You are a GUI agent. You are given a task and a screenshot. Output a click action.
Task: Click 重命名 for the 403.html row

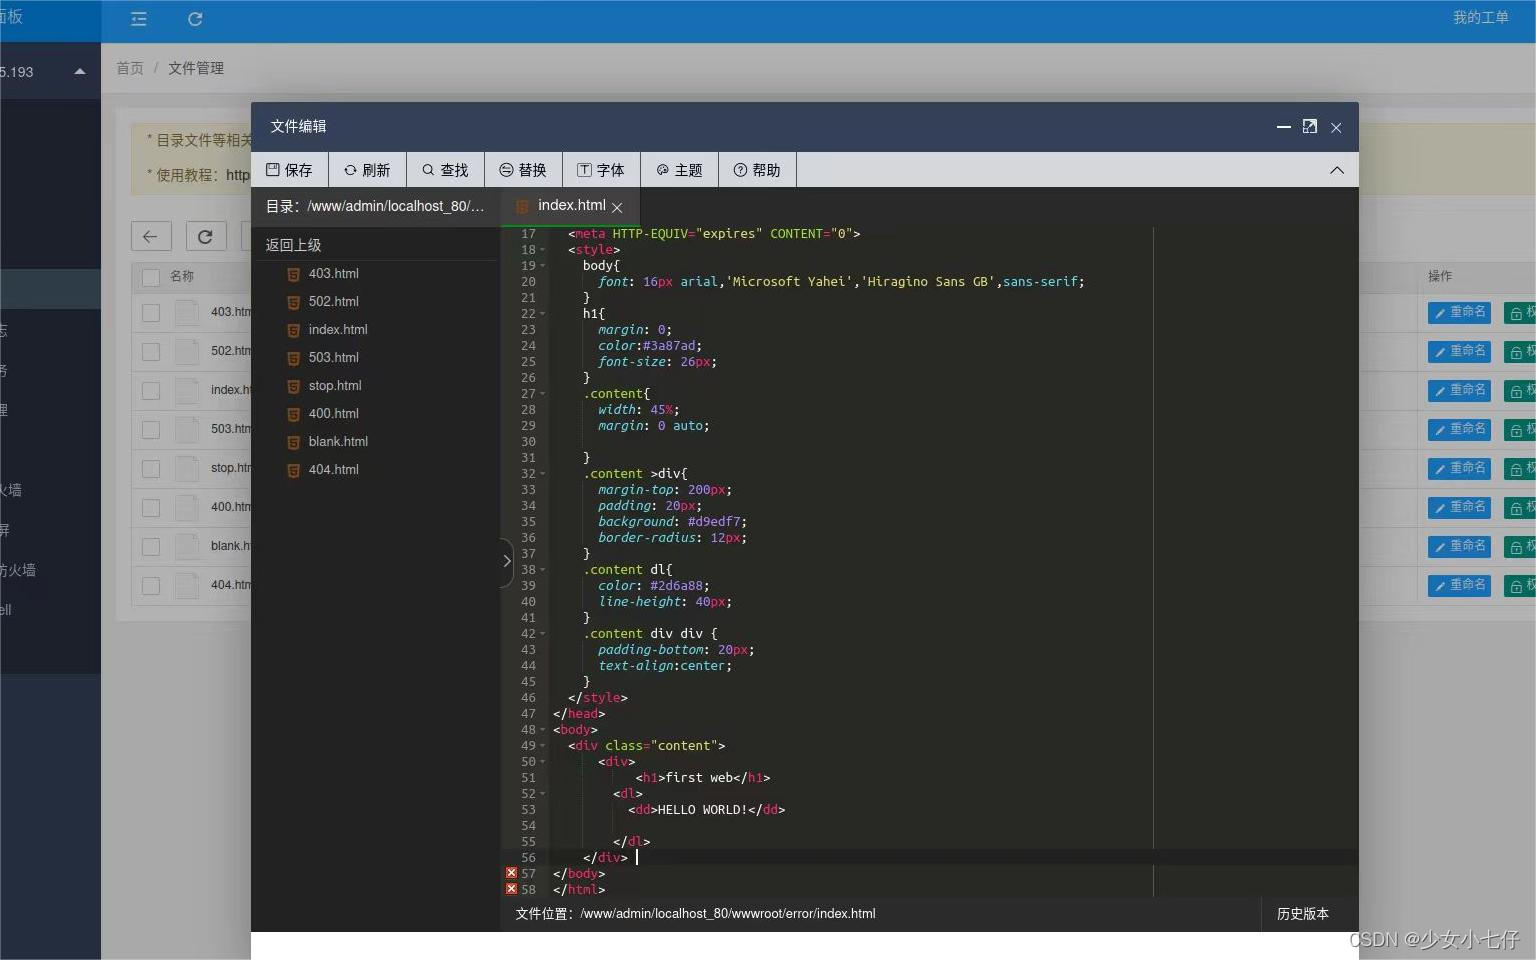(x=1461, y=312)
